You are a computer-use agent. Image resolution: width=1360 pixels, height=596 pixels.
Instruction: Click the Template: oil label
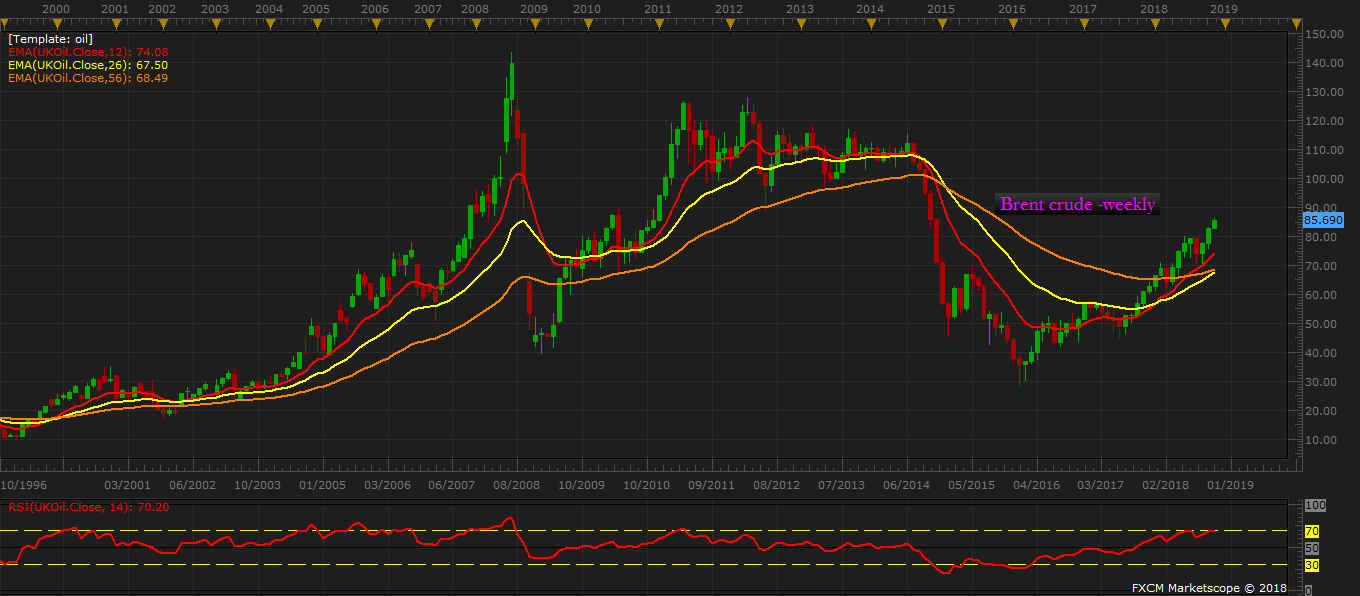[50, 39]
